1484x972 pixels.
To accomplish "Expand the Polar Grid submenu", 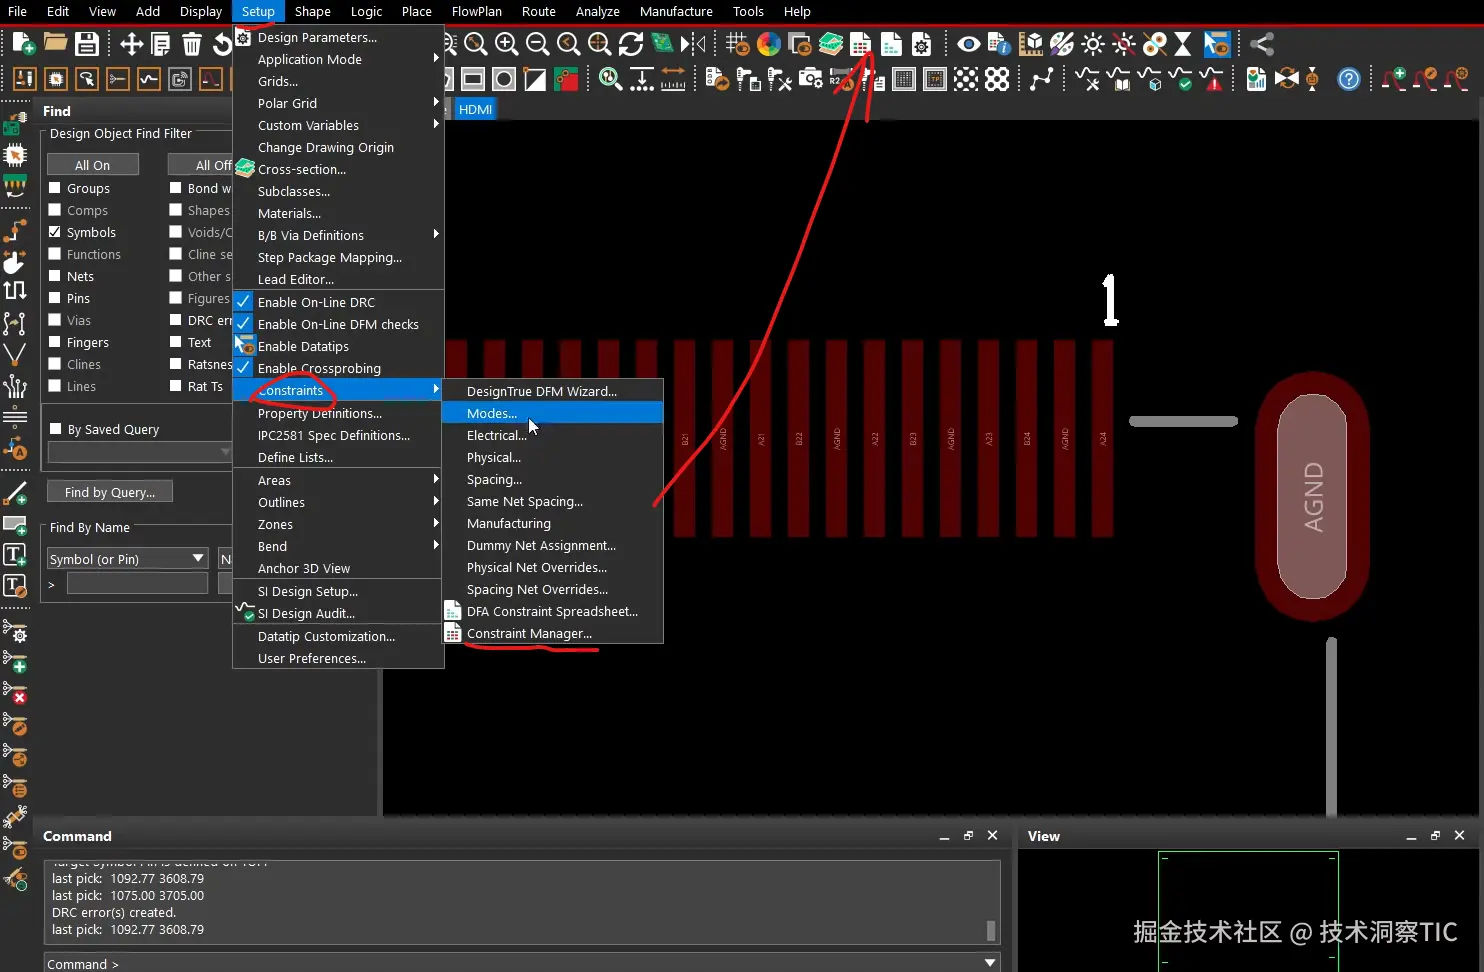I will pyautogui.click(x=338, y=103).
